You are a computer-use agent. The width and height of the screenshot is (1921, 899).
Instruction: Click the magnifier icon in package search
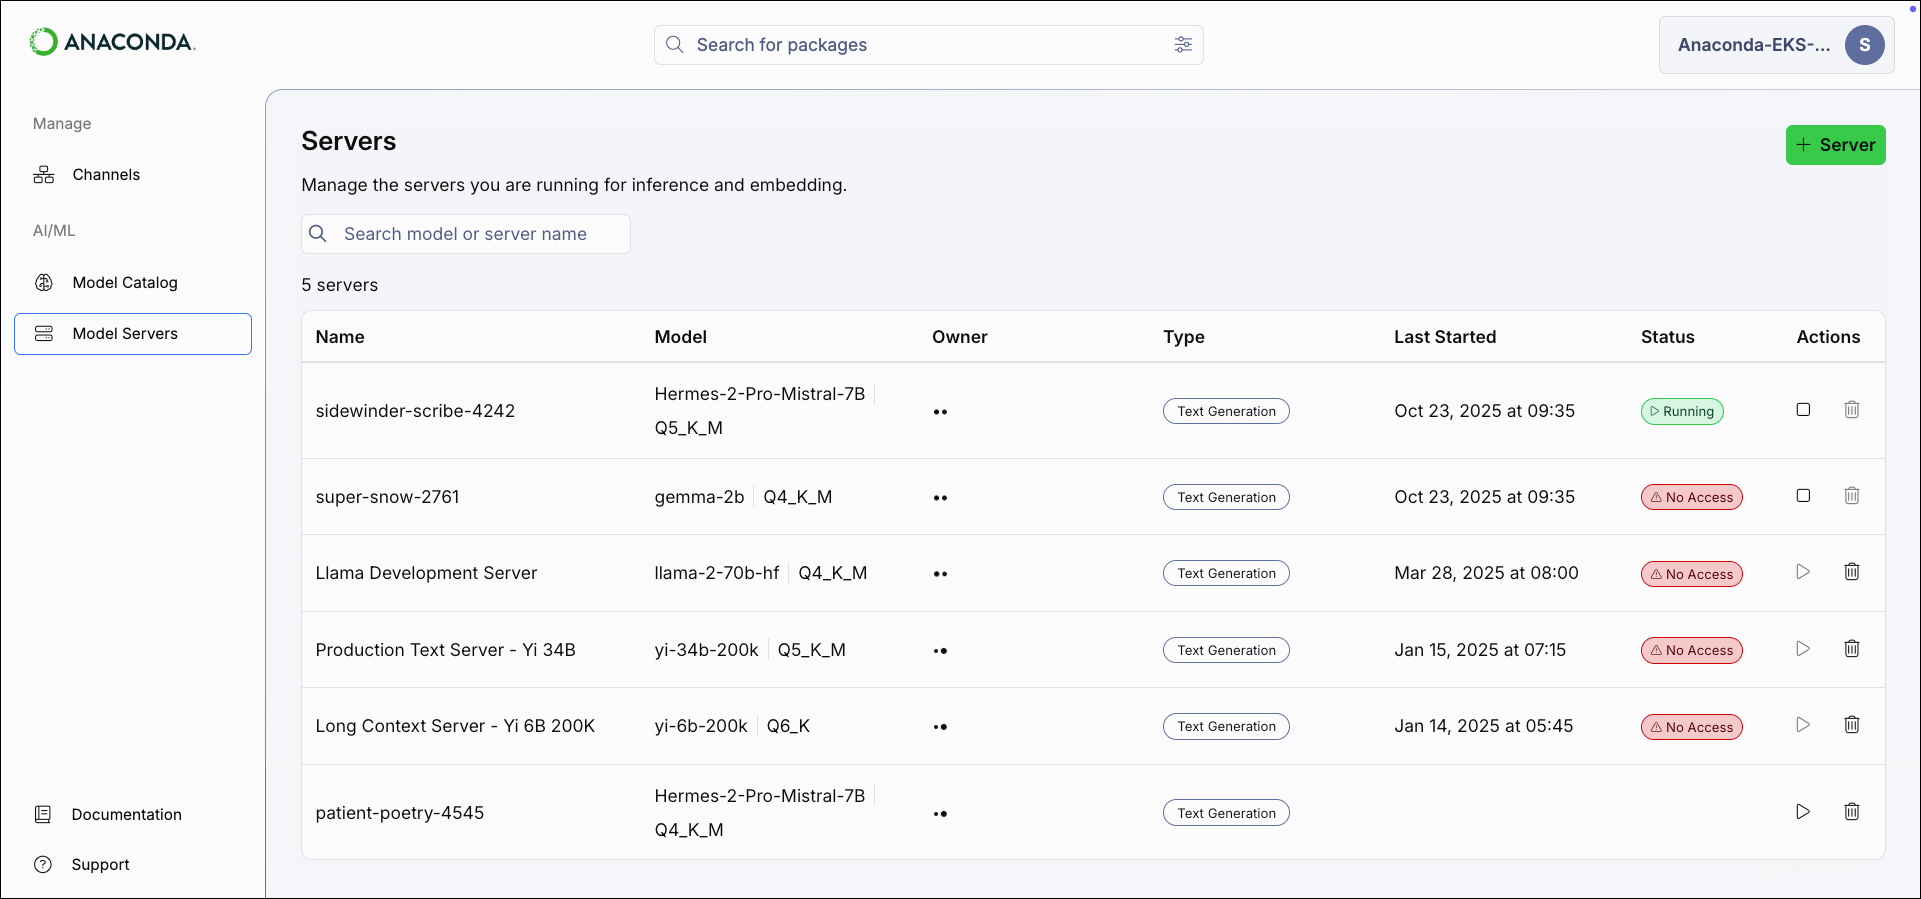(675, 45)
